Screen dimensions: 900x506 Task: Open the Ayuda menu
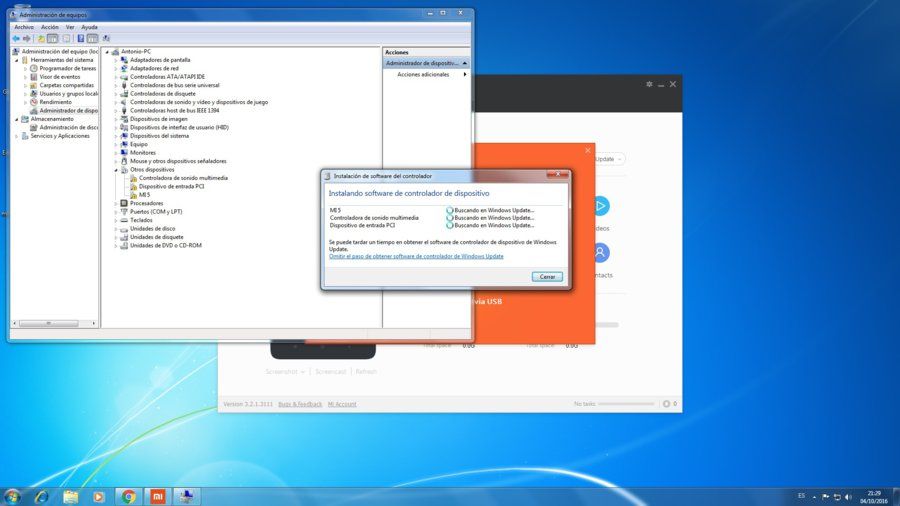pos(89,27)
